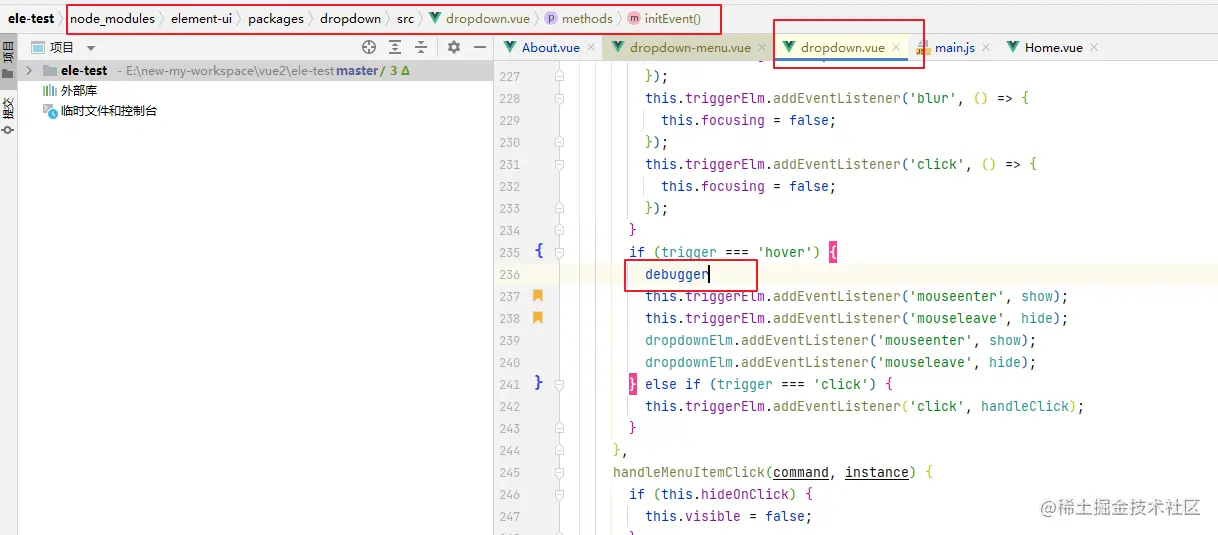Close the About.vue tab
The height and width of the screenshot is (535, 1218).
(591, 47)
